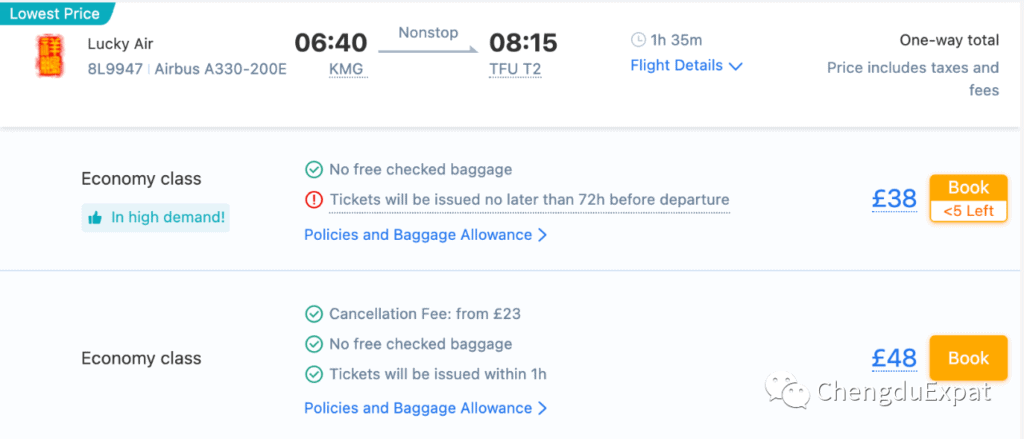Click the £38 price link
Screen dimensions: 1024x439
[x=895, y=199]
